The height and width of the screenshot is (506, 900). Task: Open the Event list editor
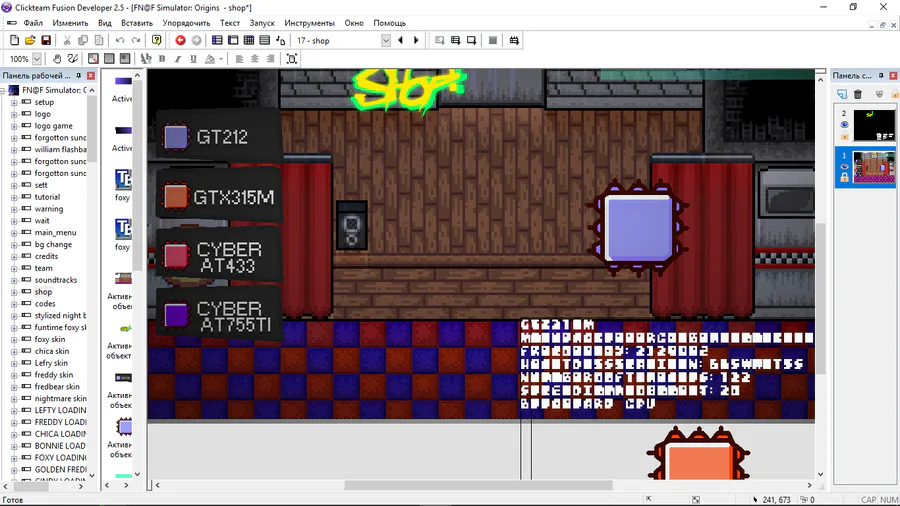pos(265,40)
